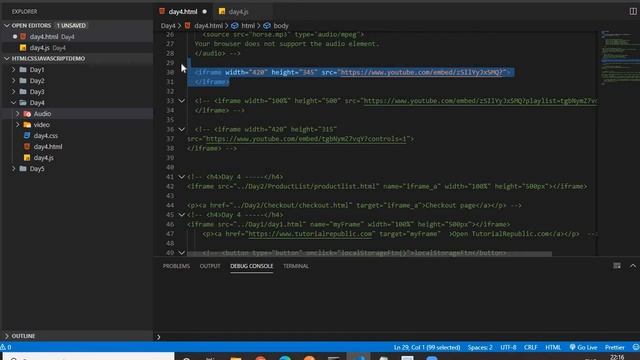Change language mode via HTML
This screenshot has width=640, height=360.
click(553, 347)
